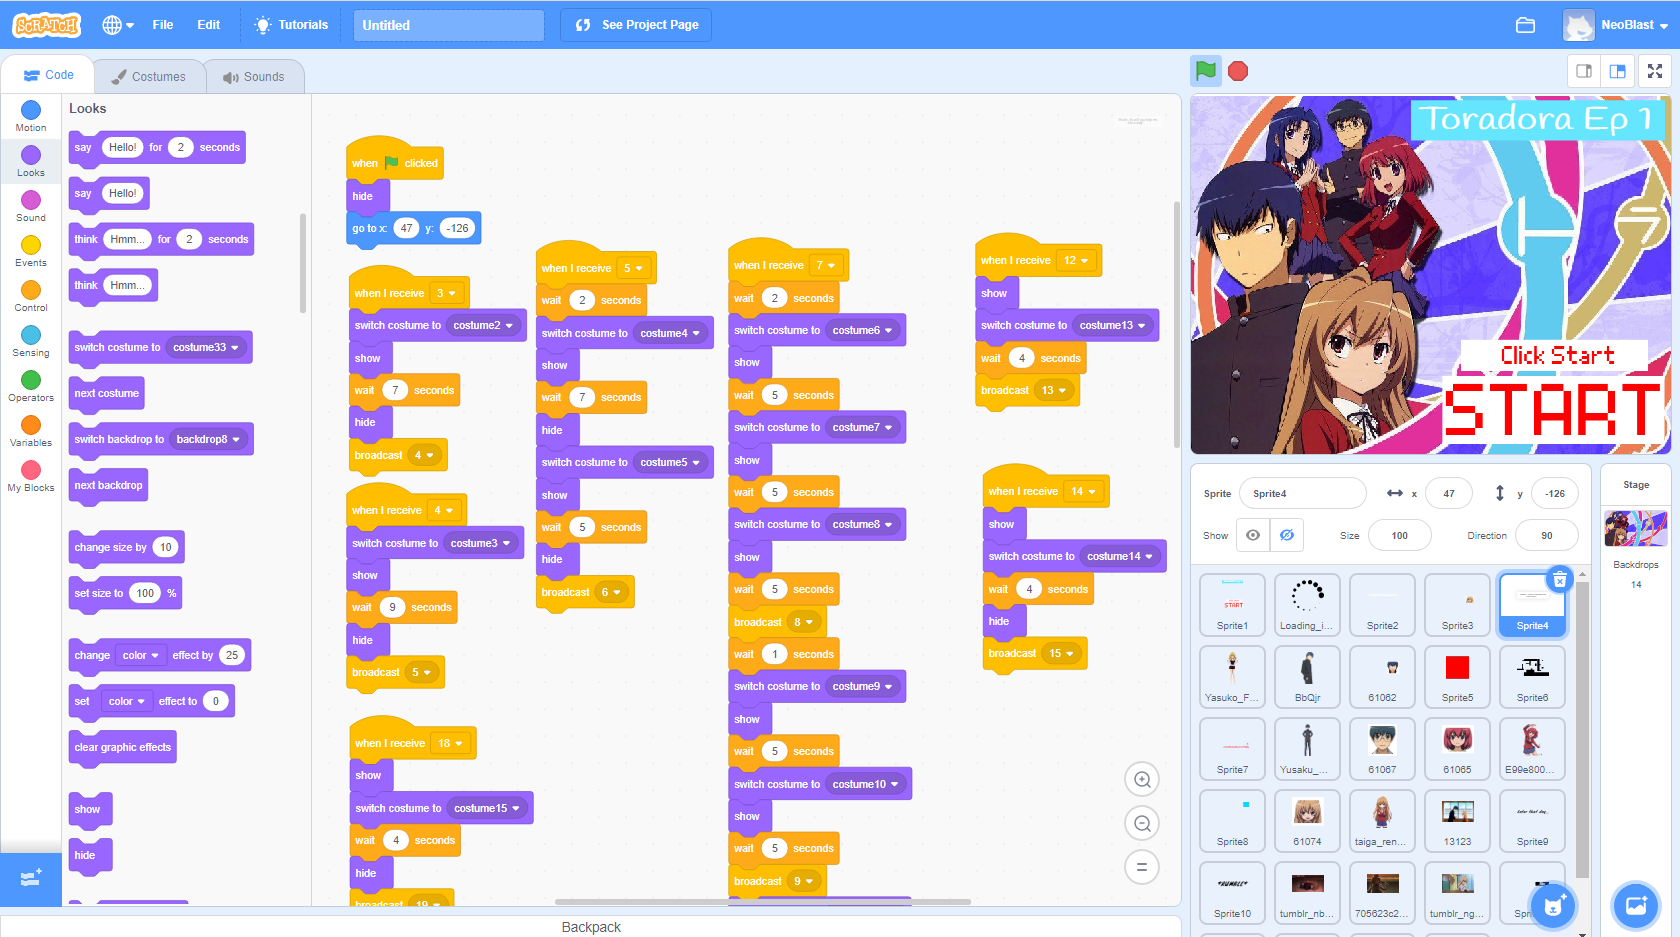Enter full screen stage mode
This screenshot has height=937, width=1680.
click(1655, 71)
